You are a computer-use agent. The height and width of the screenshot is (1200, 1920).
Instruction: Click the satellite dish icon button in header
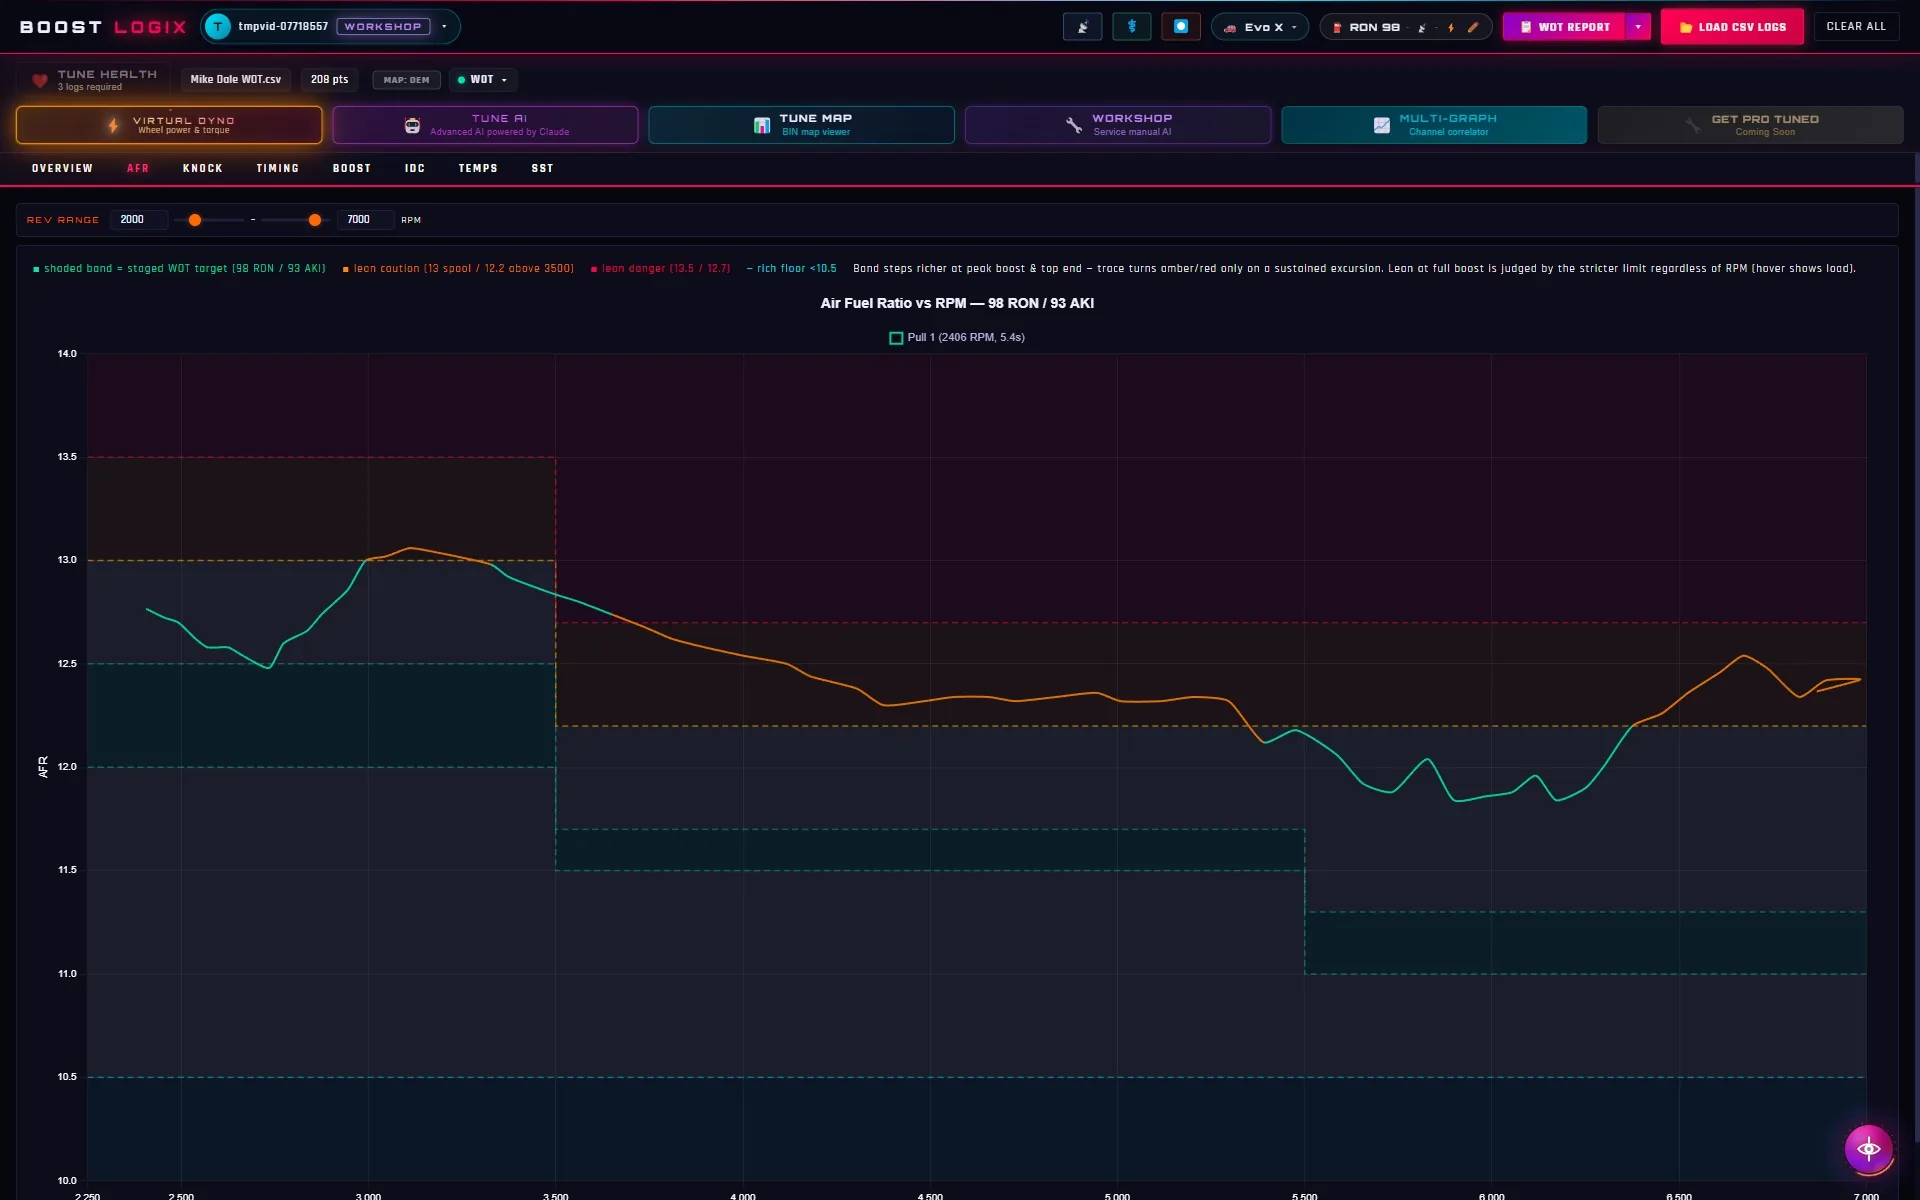(1082, 27)
